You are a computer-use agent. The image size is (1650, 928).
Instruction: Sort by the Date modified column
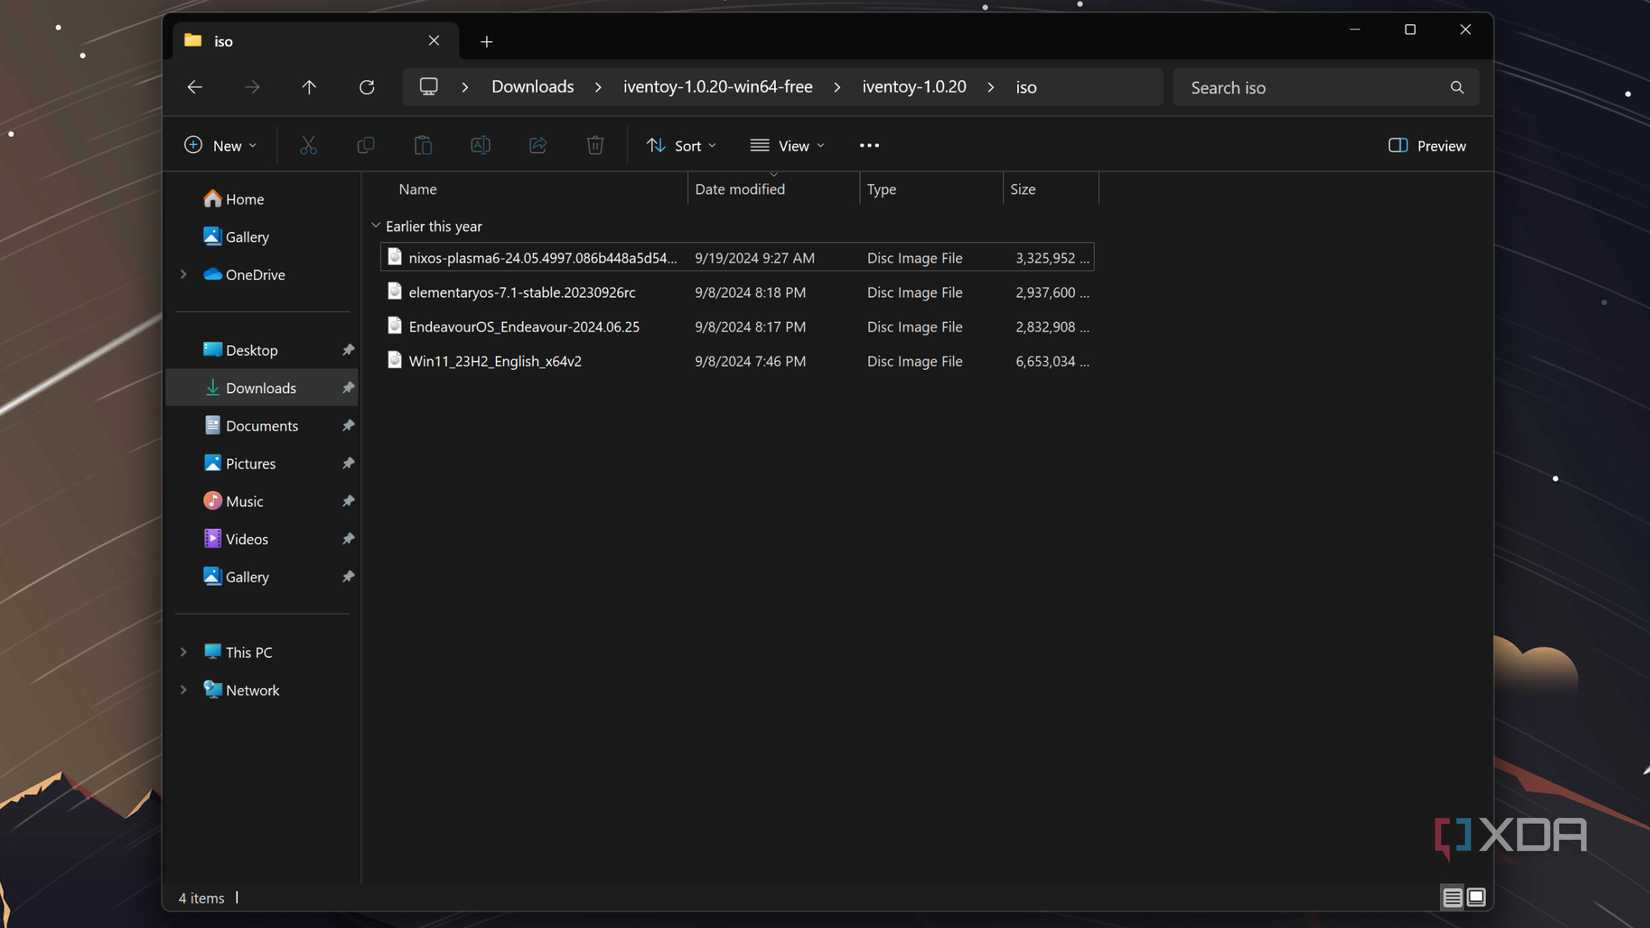(x=773, y=189)
